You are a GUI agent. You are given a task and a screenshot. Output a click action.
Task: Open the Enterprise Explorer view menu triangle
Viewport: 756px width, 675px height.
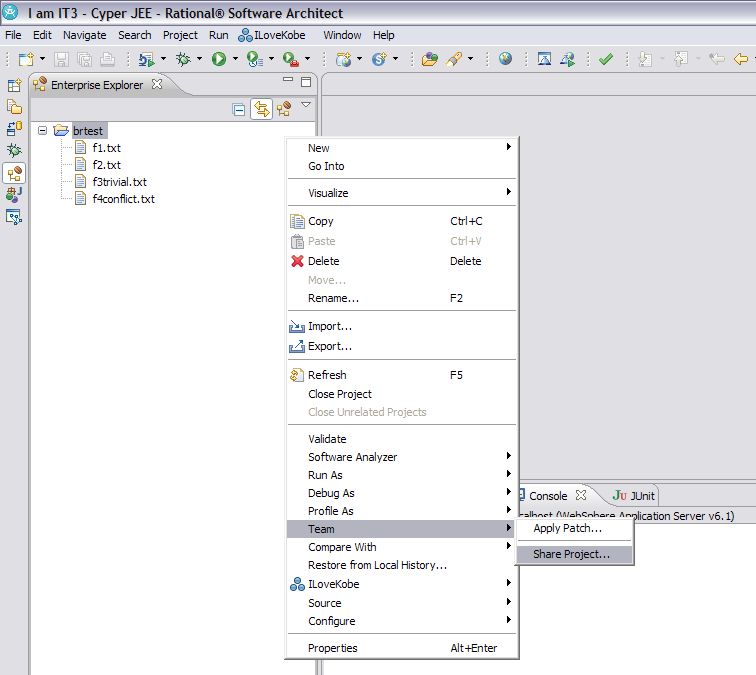306,105
